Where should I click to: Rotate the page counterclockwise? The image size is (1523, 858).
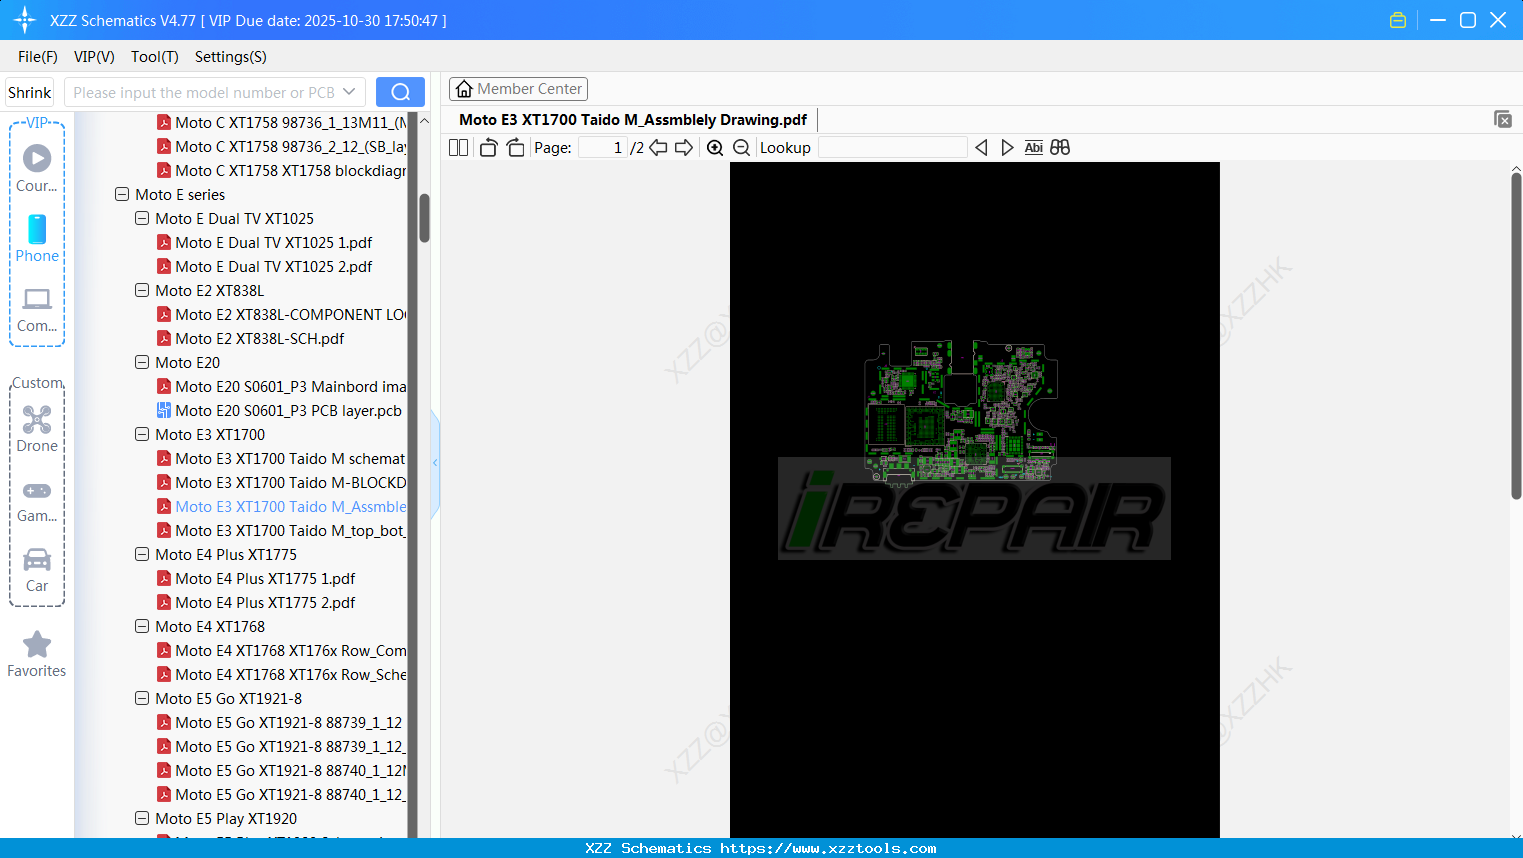(x=488, y=147)
